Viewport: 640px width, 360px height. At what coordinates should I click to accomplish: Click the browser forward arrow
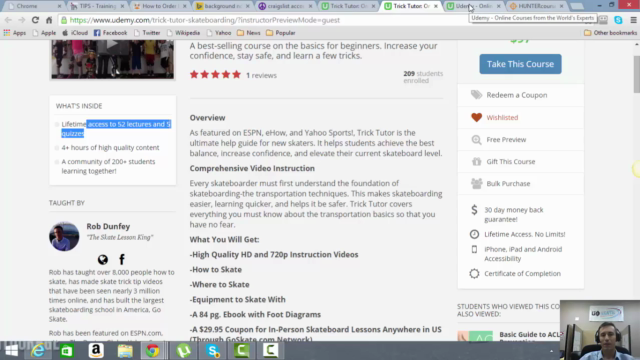pos(22,20)
